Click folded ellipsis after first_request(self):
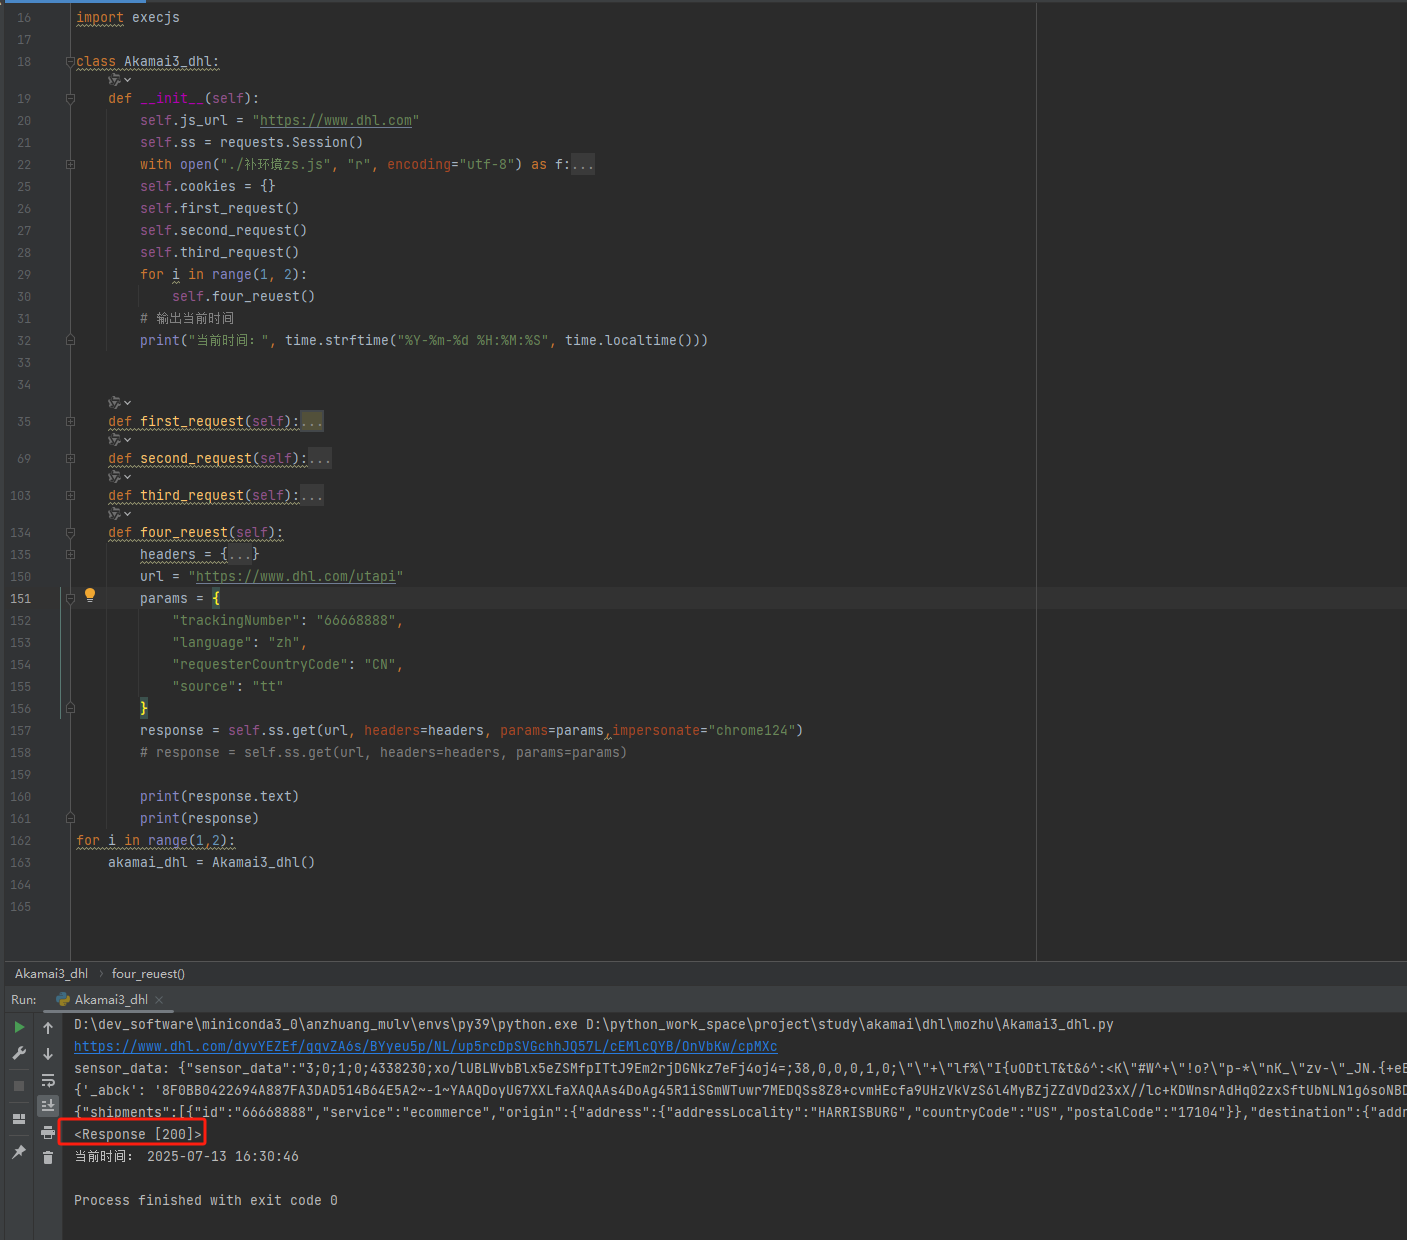The image size is (1407, 1240). [x=312, y=421]
